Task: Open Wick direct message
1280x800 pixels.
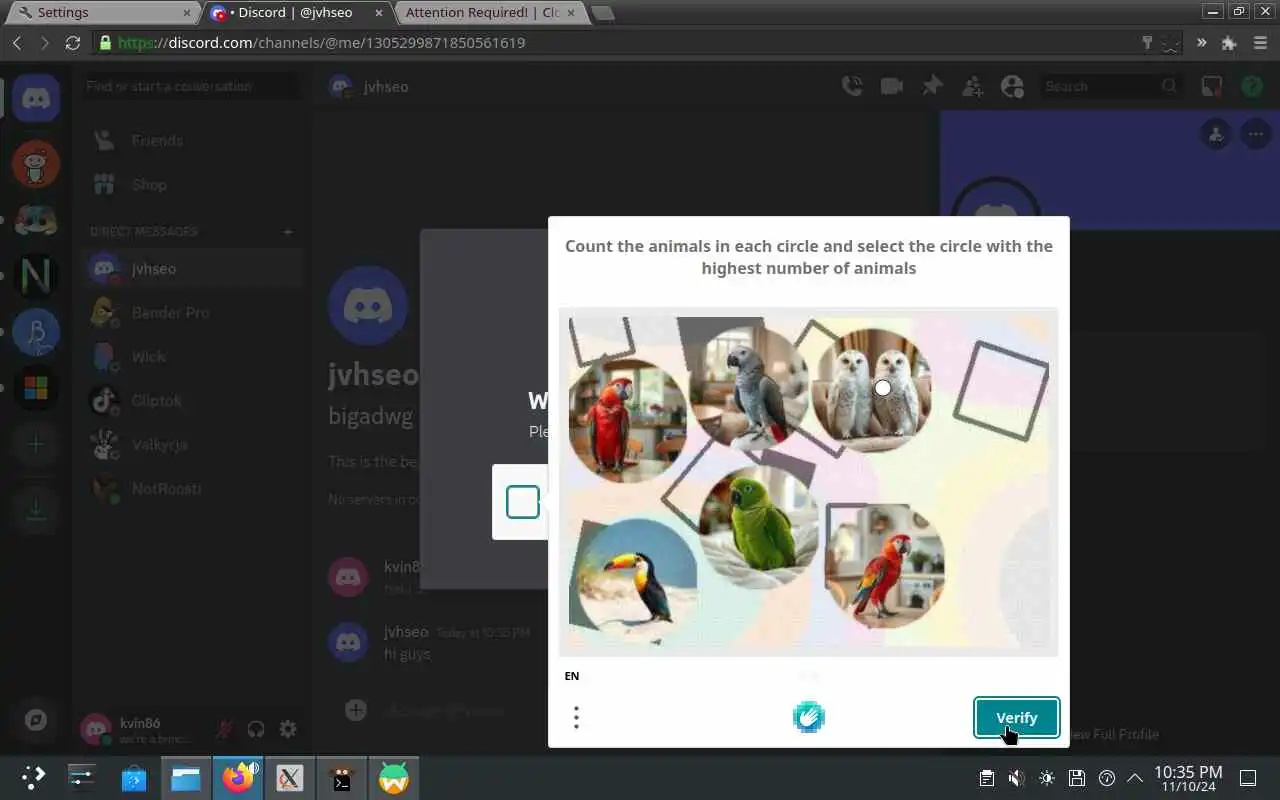Action: click(x=191, y=357)
